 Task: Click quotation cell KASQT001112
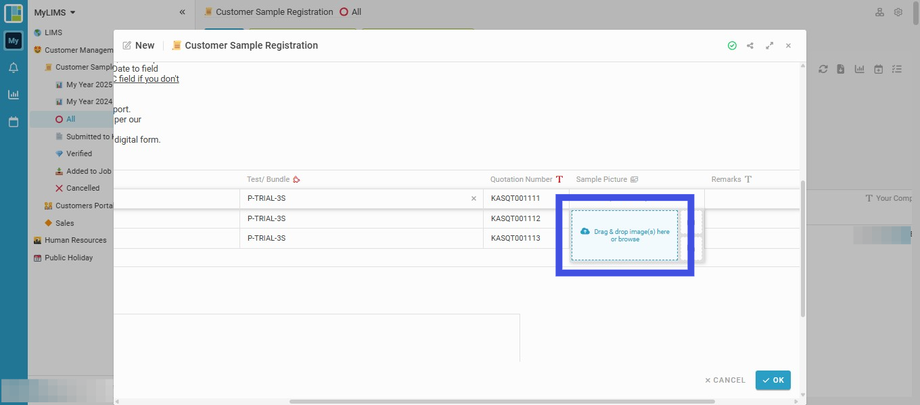515,218
